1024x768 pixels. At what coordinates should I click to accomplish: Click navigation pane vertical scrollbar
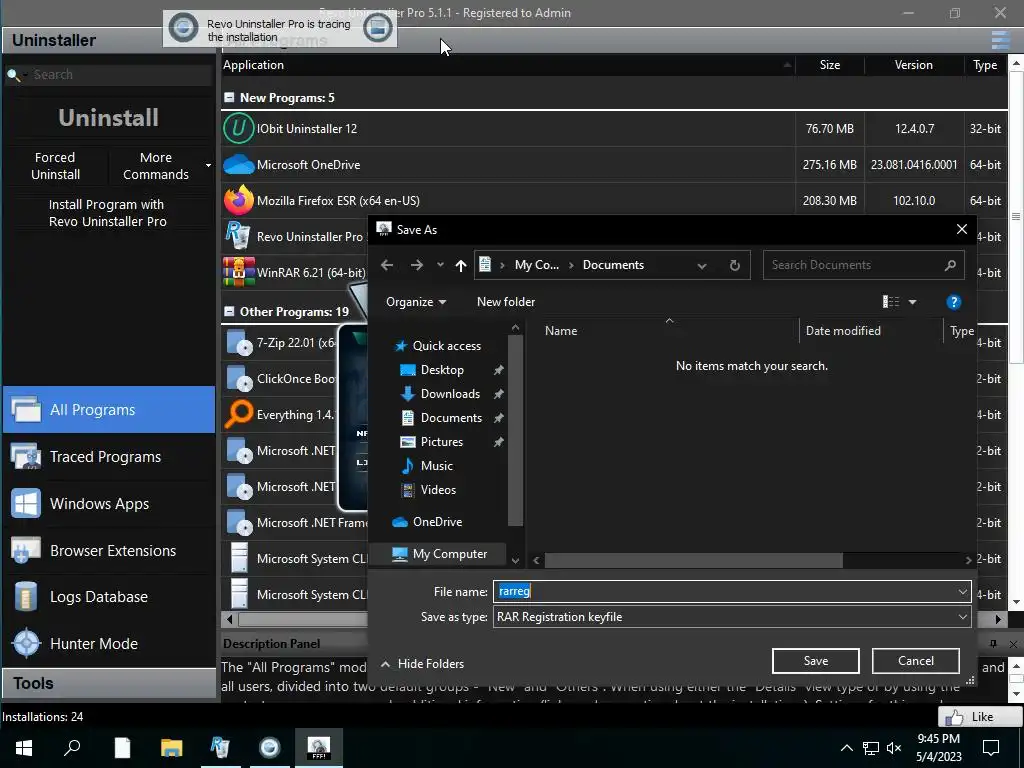coord(515,430)
